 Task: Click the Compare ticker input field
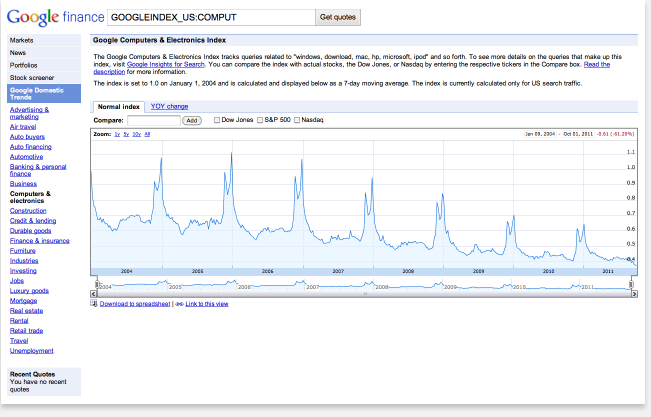click(154, 120)
